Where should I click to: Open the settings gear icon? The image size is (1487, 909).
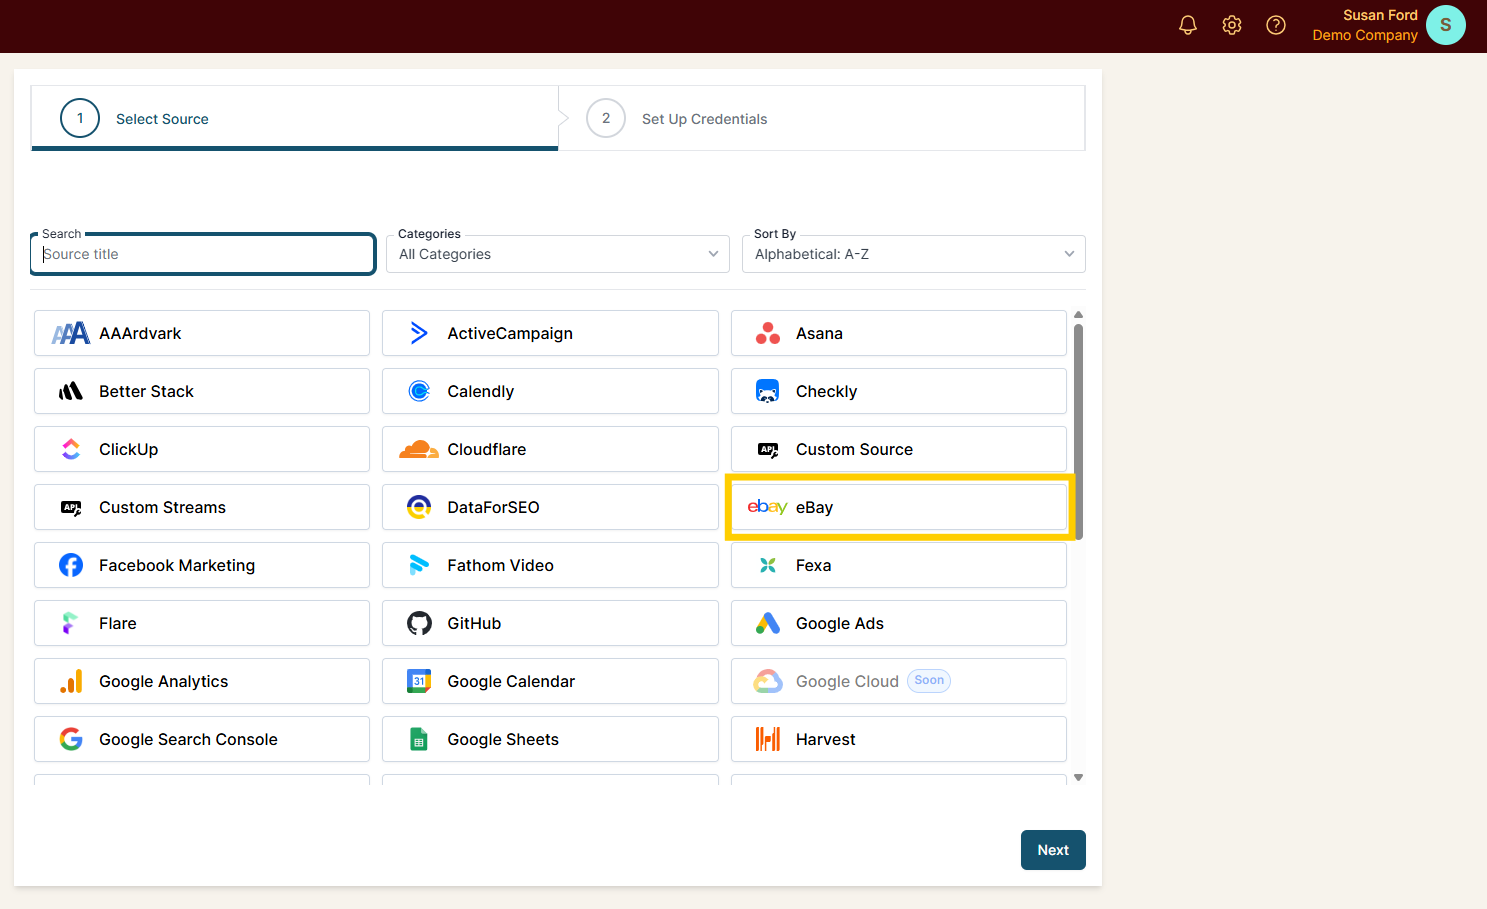[1232, 25]
